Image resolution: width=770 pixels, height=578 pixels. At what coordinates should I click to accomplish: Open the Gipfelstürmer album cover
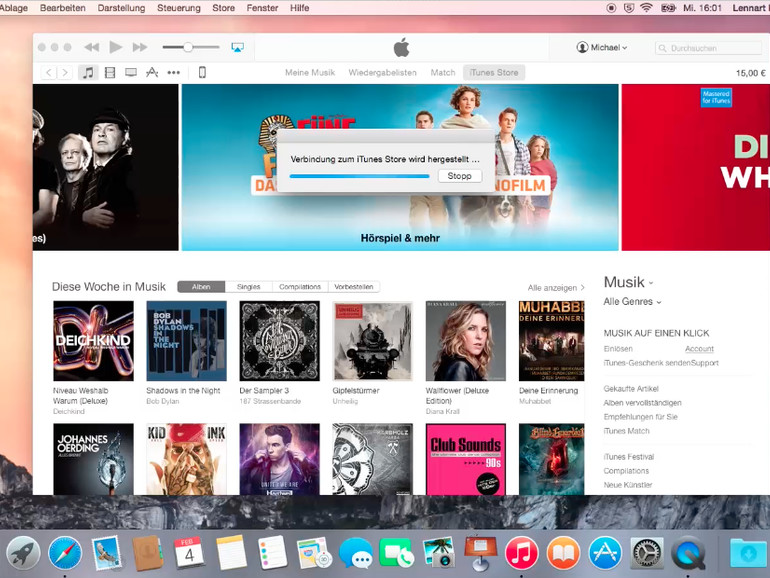(x=373, y=341)
